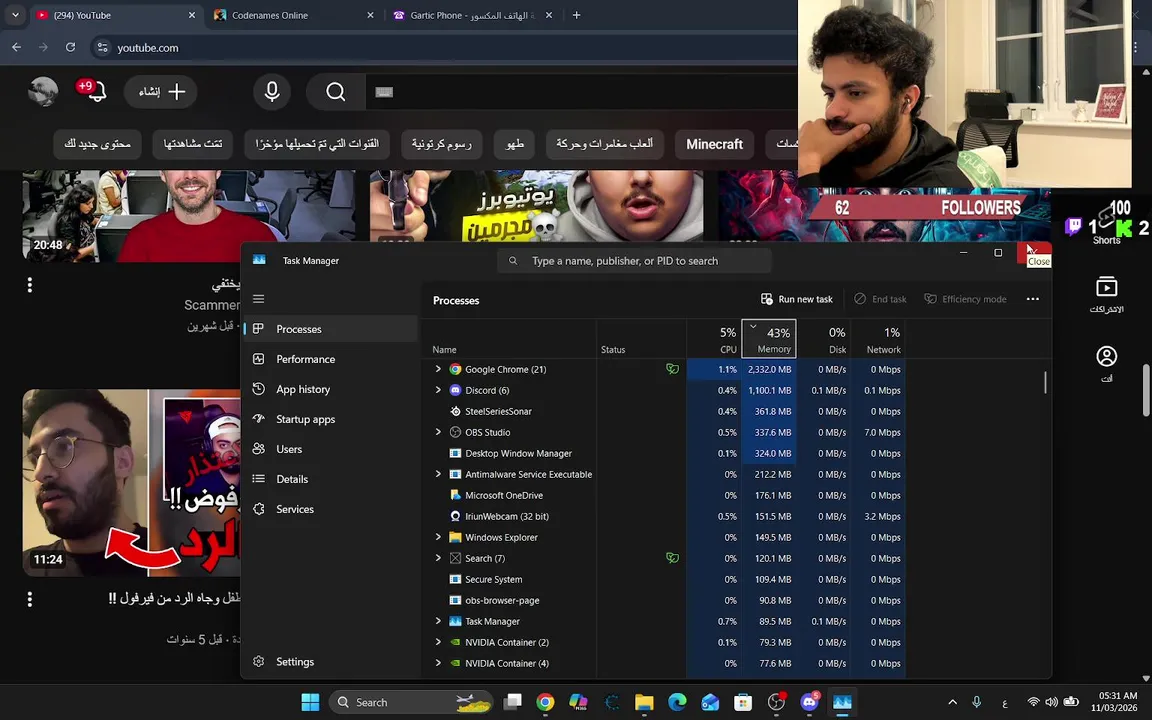Open Startup apps in Task Manager sidebar
Viewport: 1152px width, 720px height.
tap(331, 419)
